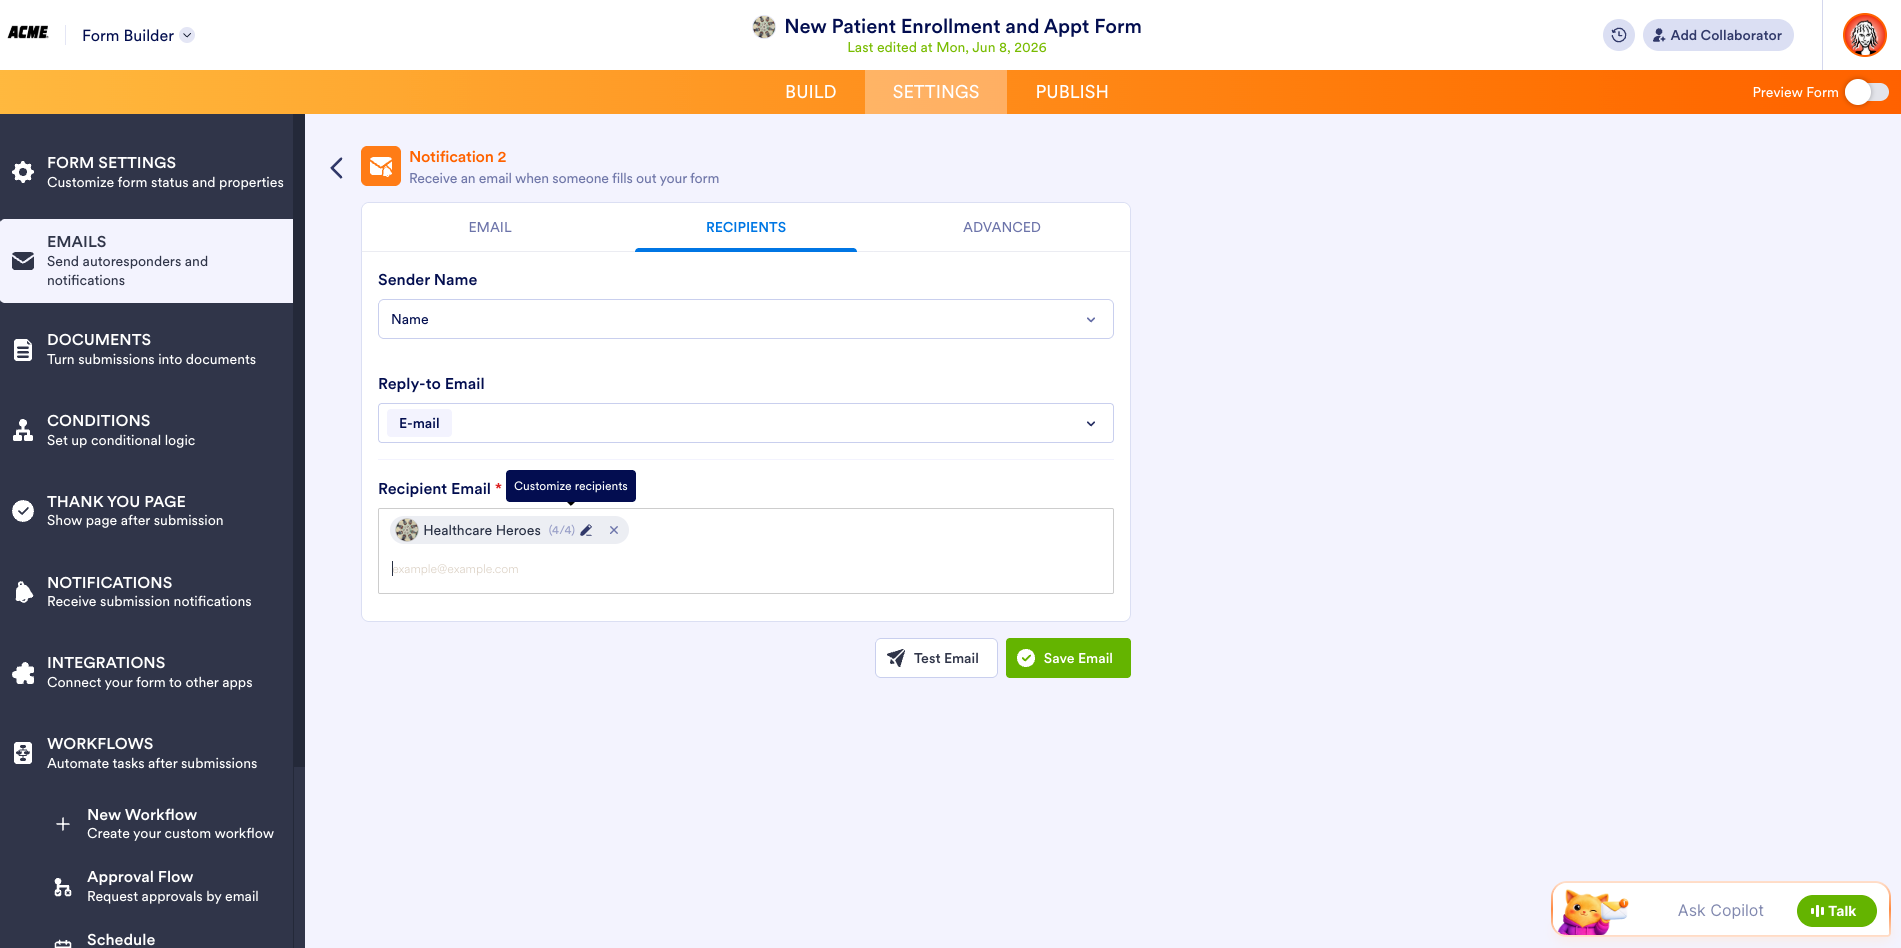Screen dimensions: 1901x948
Task: Open INTEGRATIONS section label
Action: pyautogui.click(x=106, y=663)
